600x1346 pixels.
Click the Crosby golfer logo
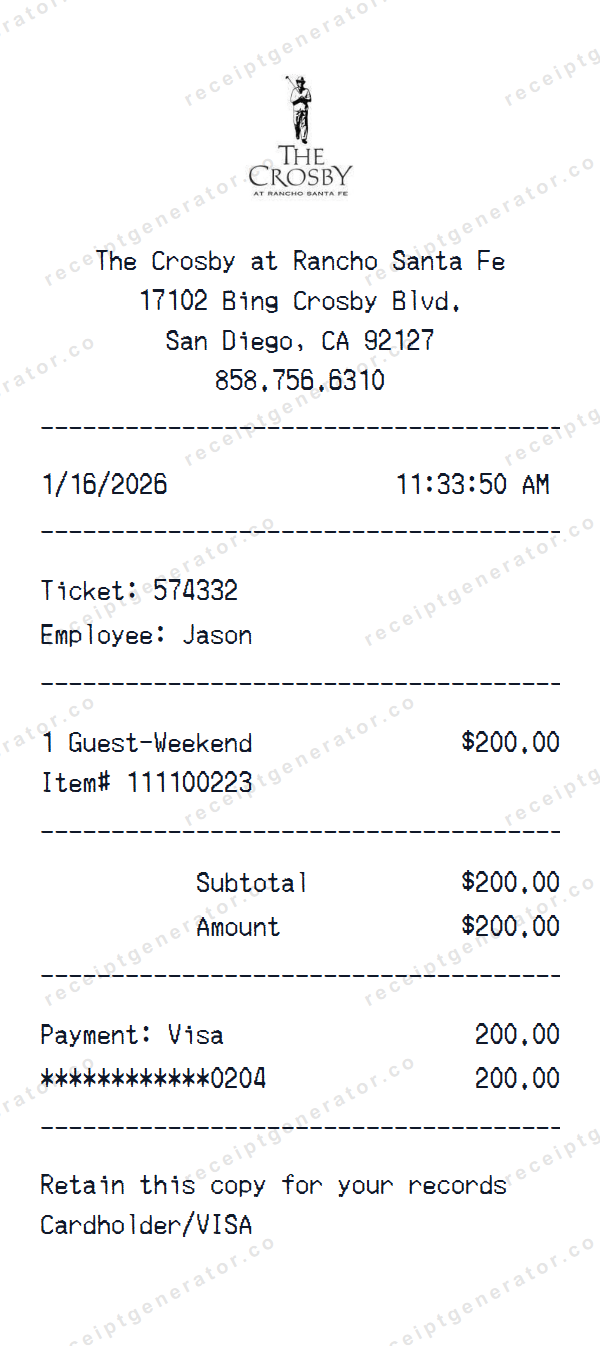click(x=300, y=135)
